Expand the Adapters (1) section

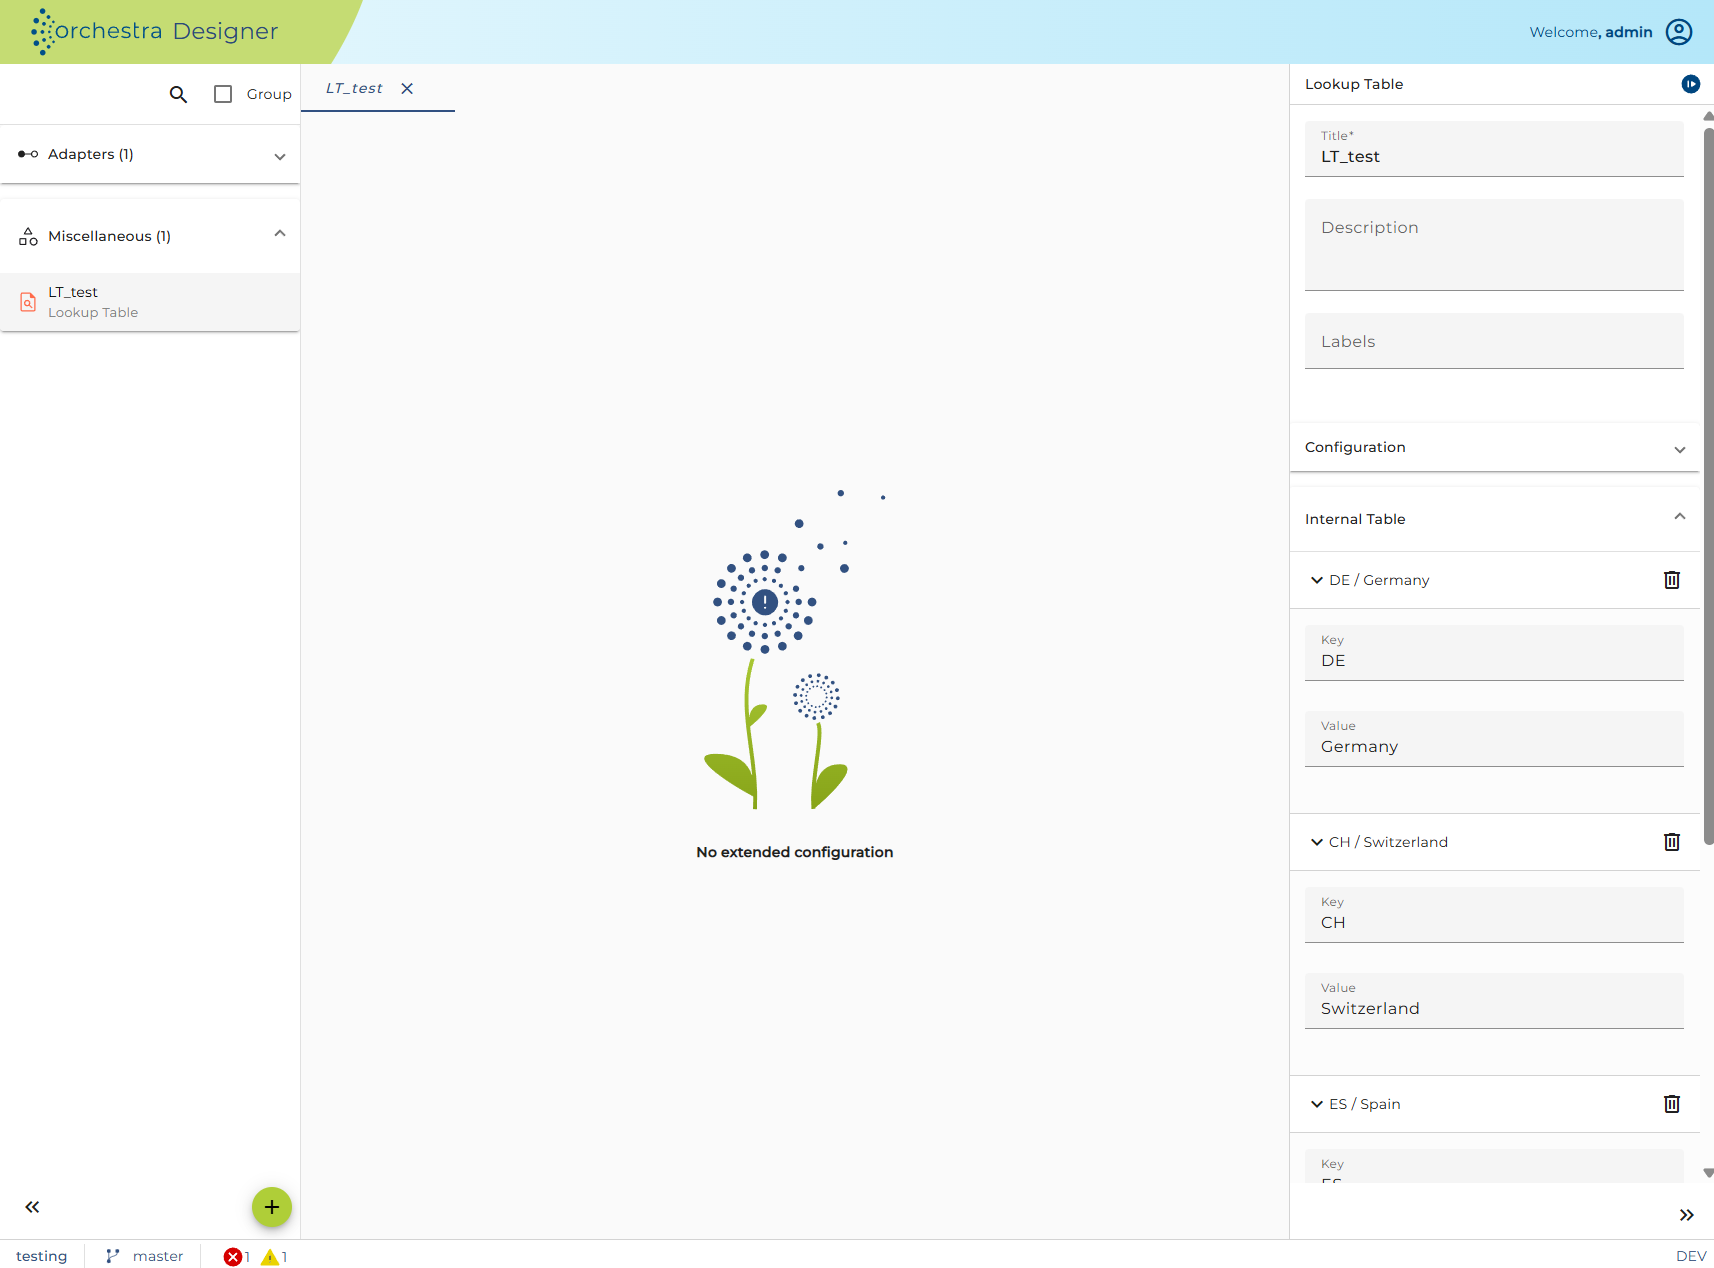click(150, 154)
